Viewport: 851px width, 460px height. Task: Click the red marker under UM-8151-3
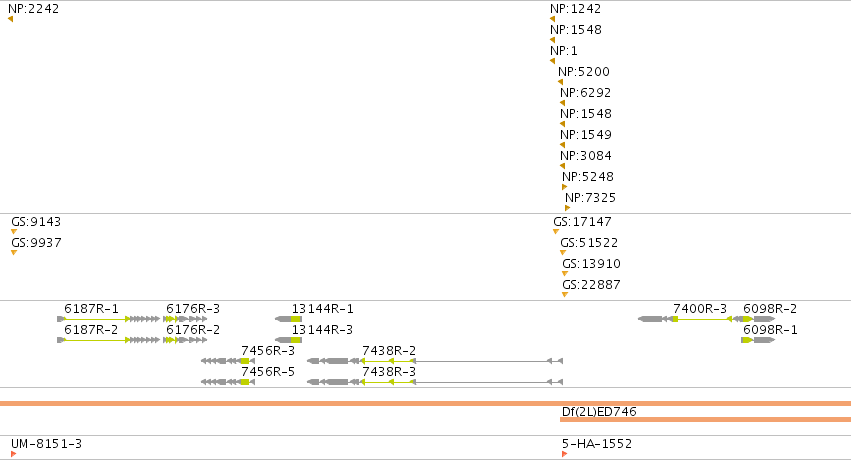click(x=14, y=454)
